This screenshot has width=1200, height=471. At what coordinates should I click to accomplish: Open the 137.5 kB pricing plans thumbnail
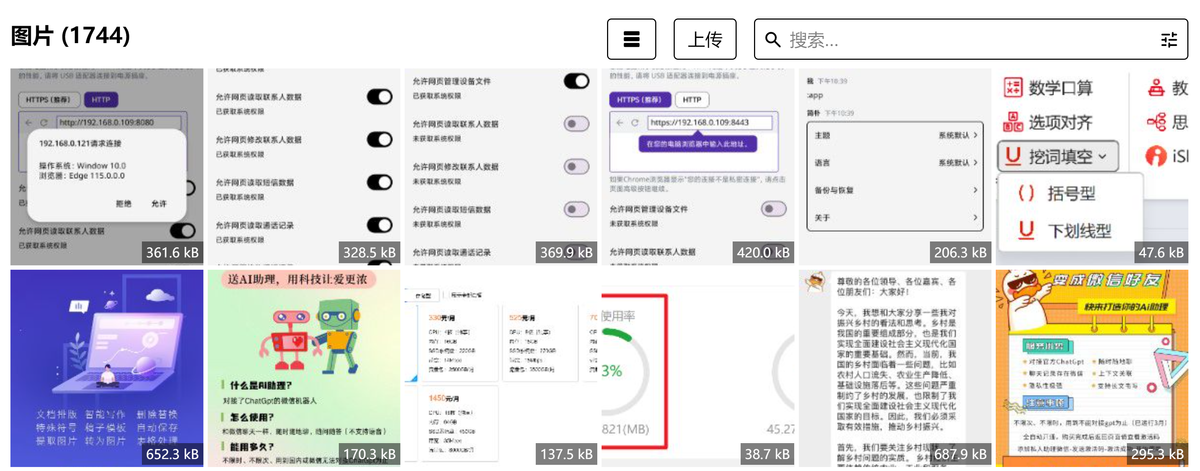coord(500,367)
